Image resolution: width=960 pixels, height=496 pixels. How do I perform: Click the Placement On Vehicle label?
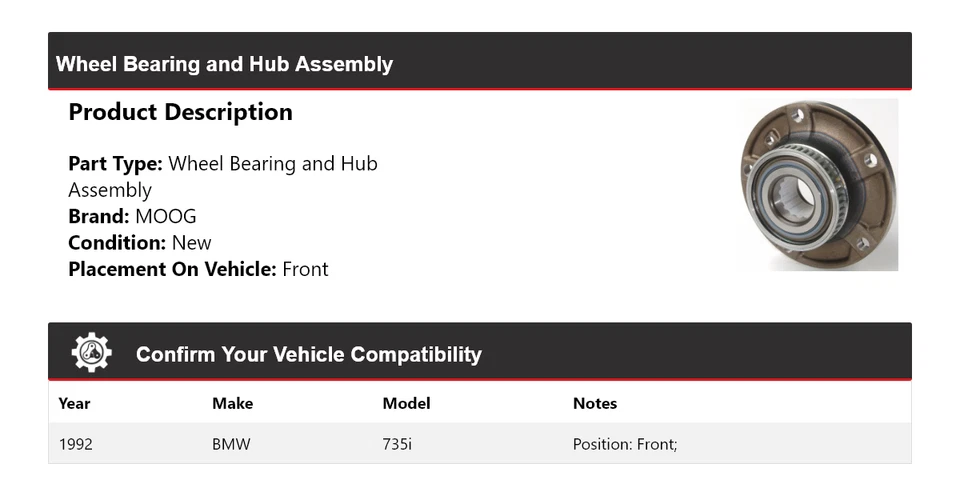[172, 269]
